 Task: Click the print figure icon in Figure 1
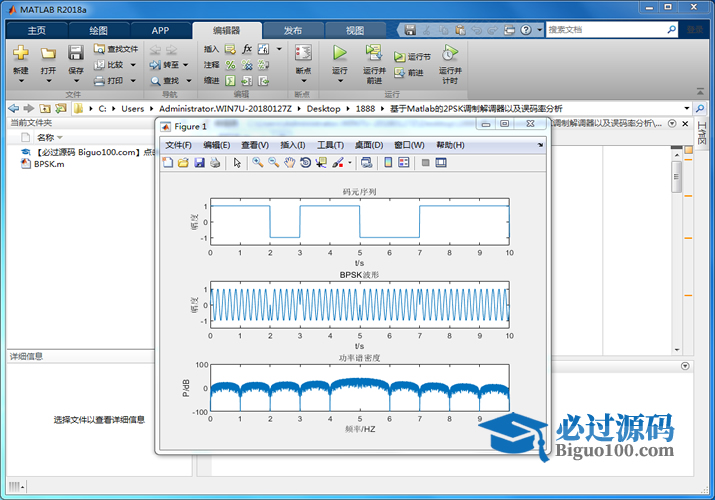tap(215, 162)
